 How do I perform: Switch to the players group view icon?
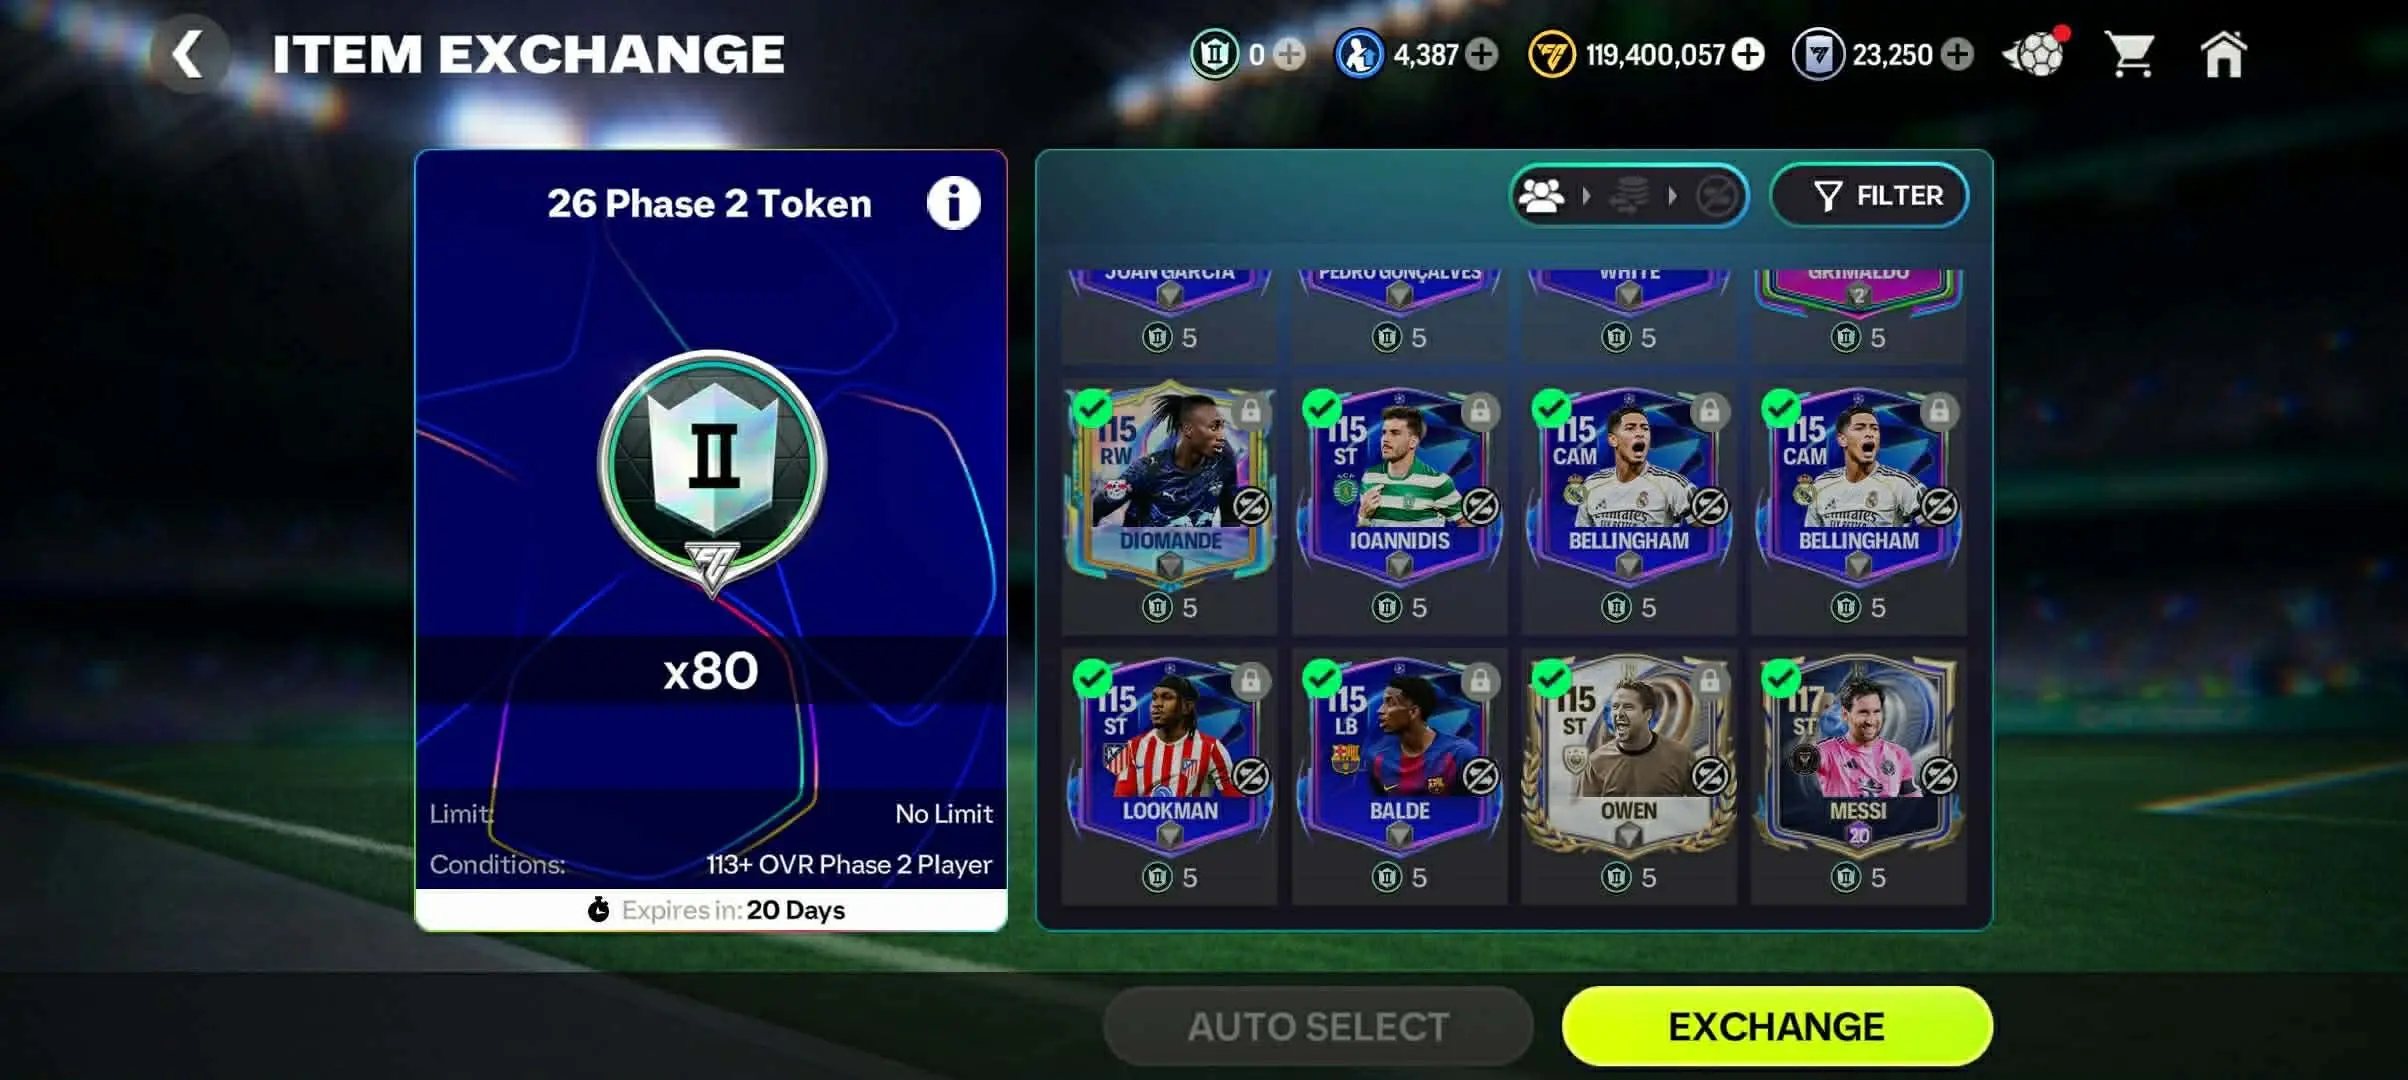point(1541,195)
